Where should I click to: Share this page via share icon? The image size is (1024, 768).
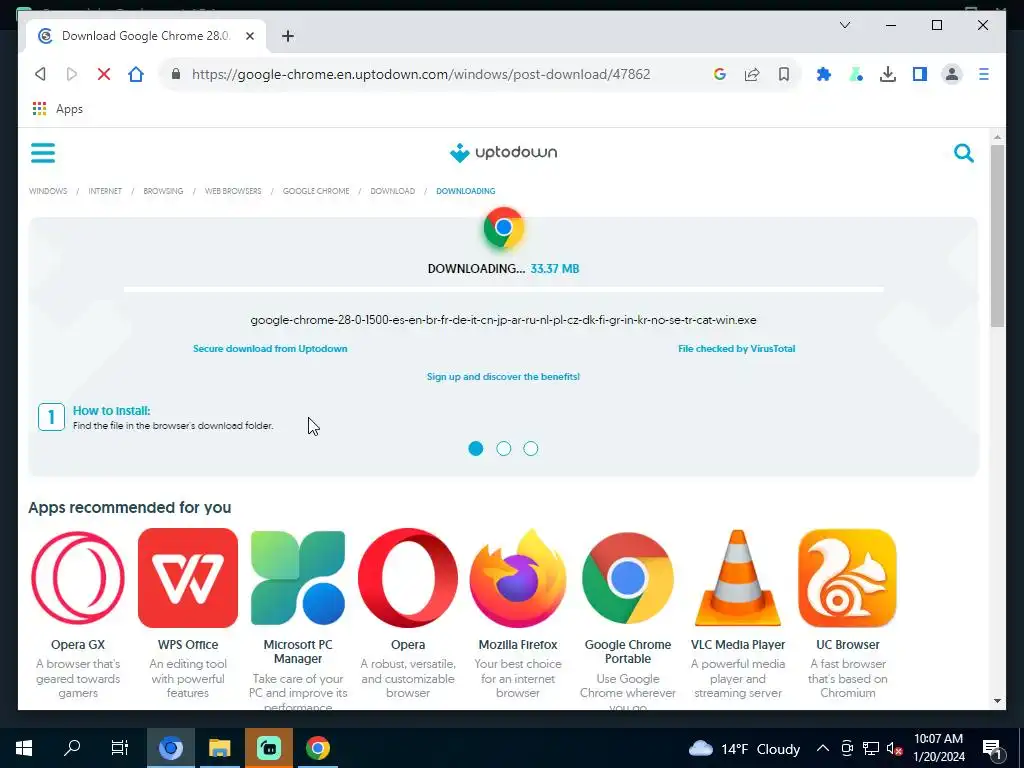(752, 74)
